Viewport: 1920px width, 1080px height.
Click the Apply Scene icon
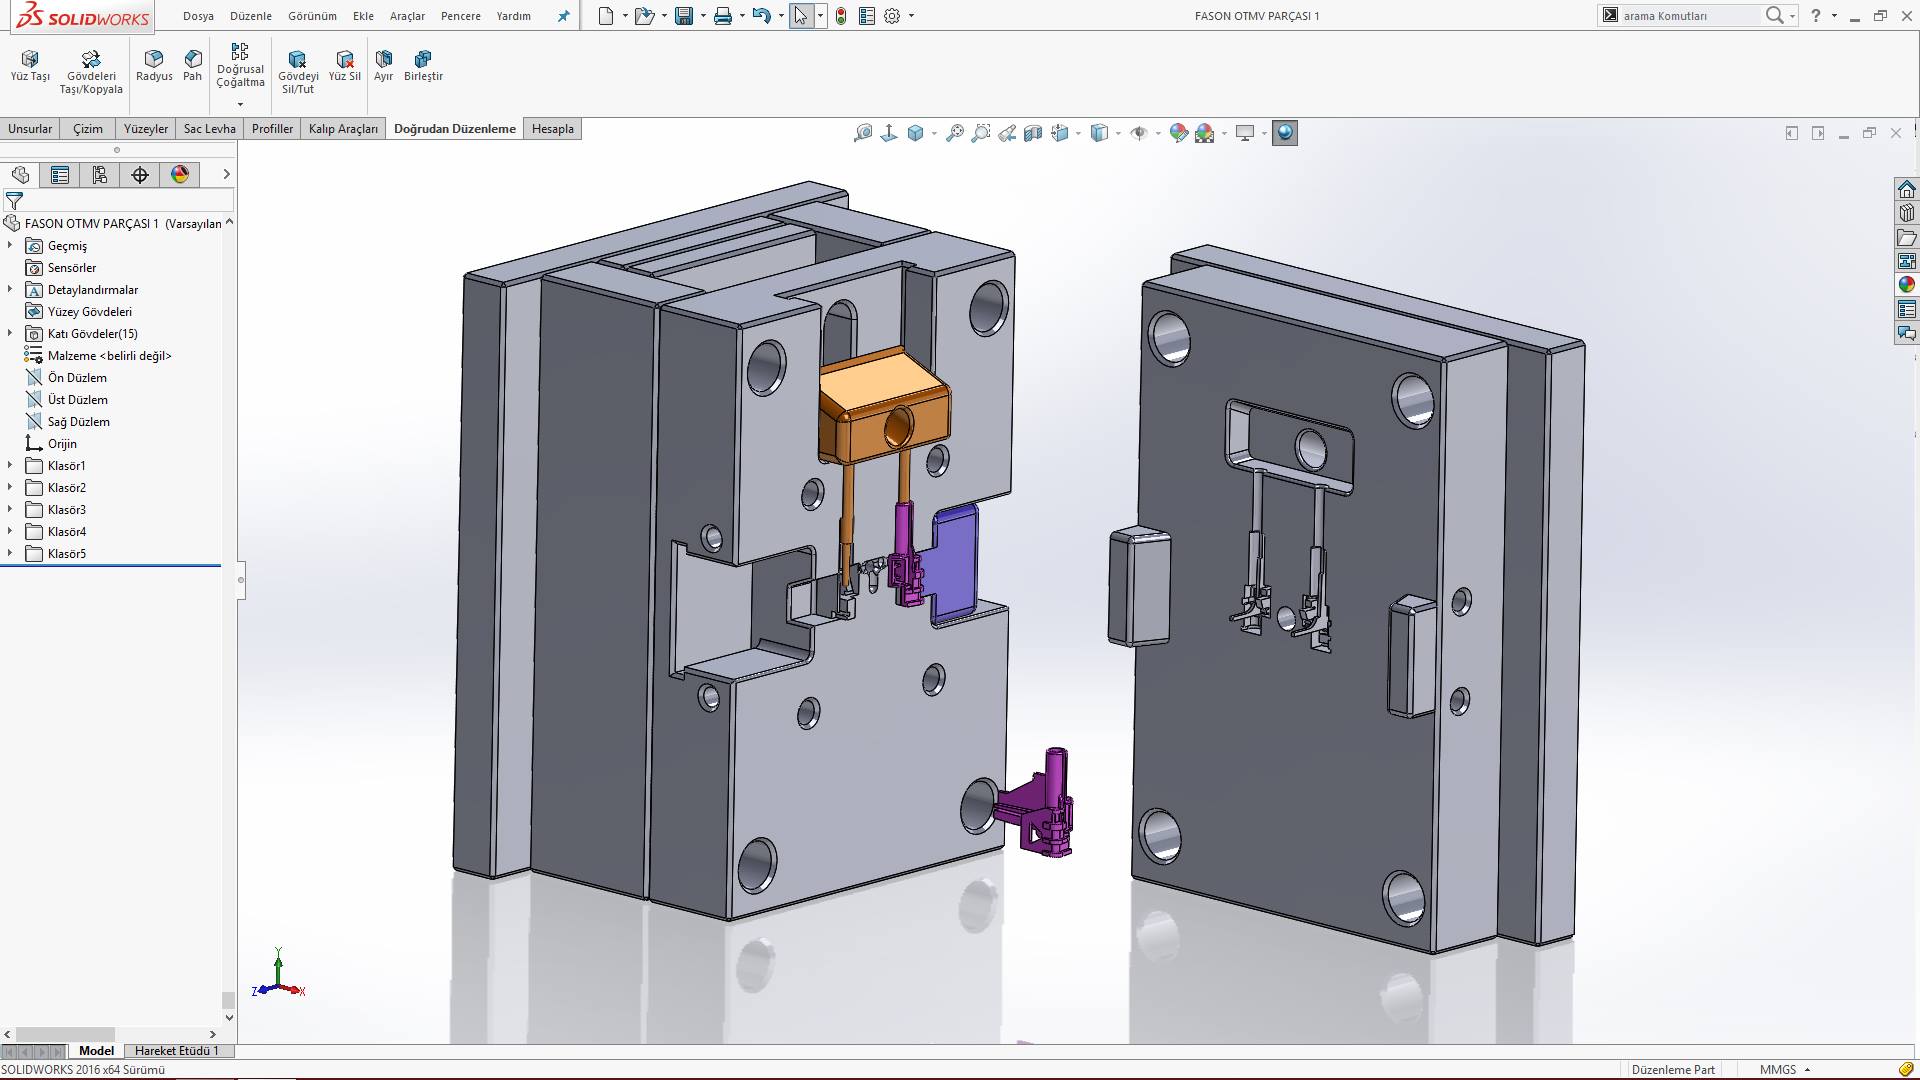[x=1205, y=133]
